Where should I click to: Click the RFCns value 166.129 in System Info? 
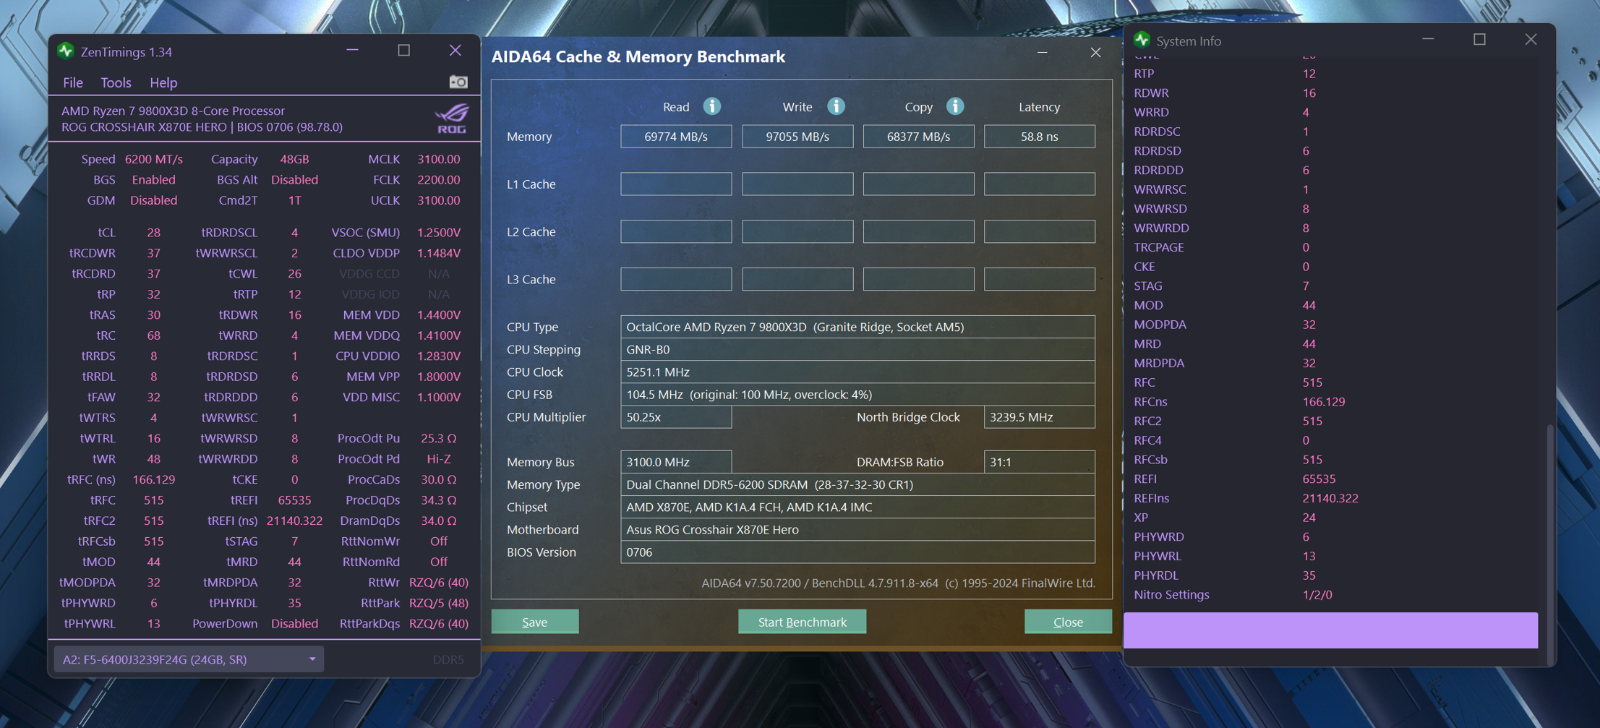(1324, 402)
